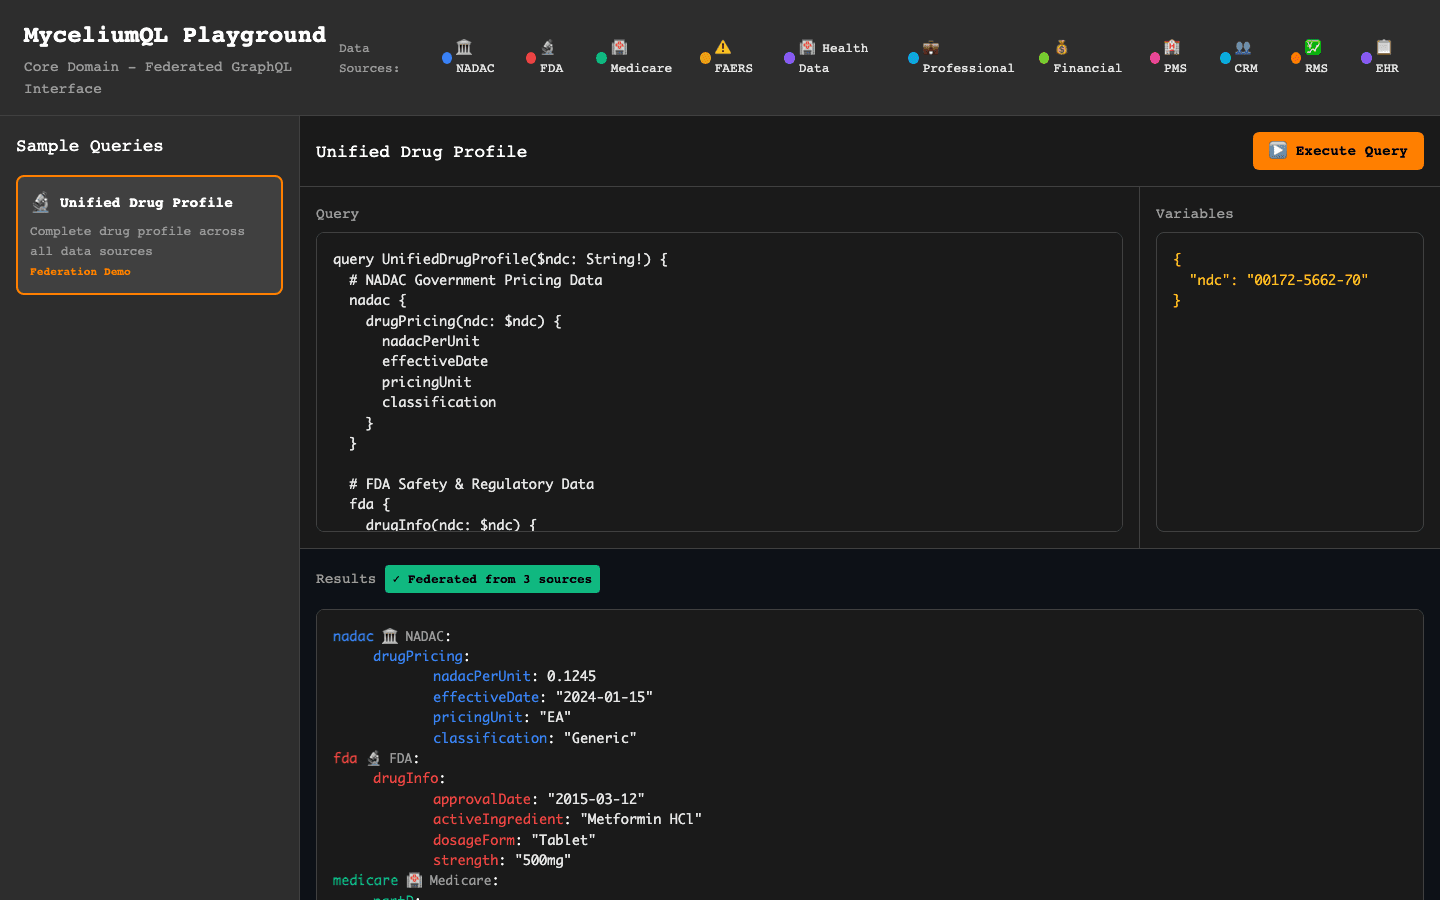
Task: Click the activeIngredient result "Metformin HCl"
Action: pos(641,819)
